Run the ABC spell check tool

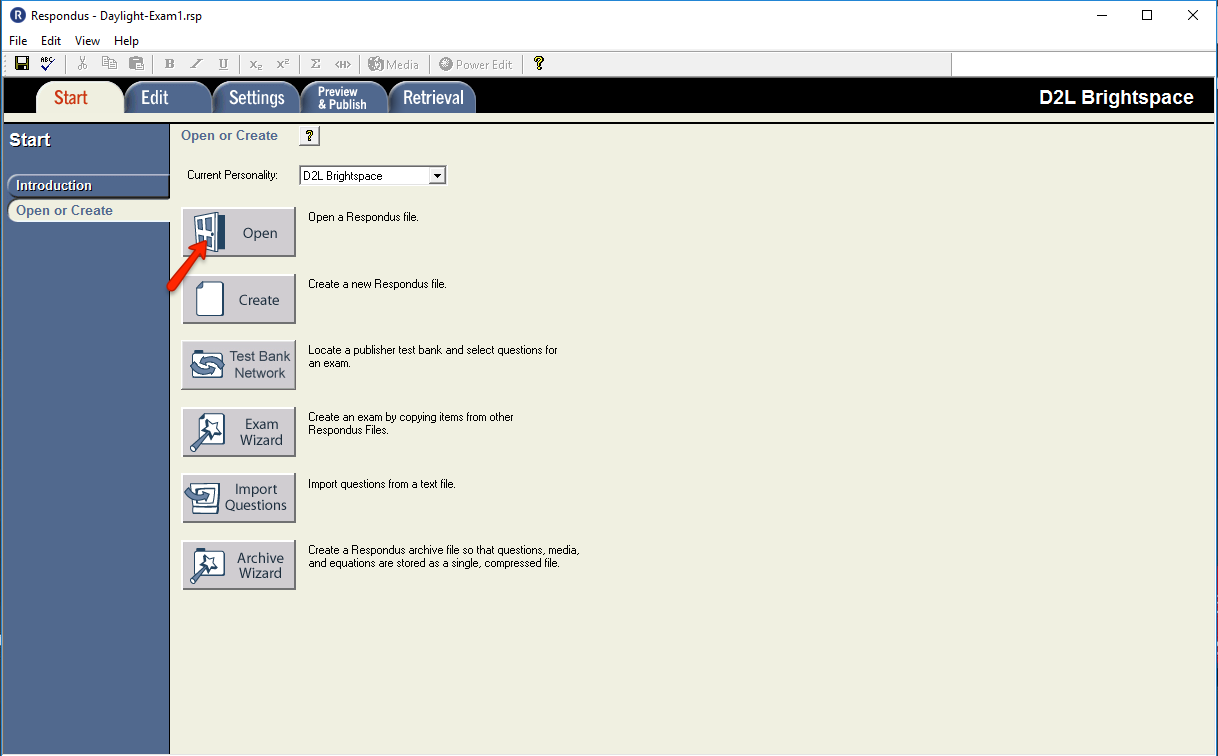[x=48, y=64]
